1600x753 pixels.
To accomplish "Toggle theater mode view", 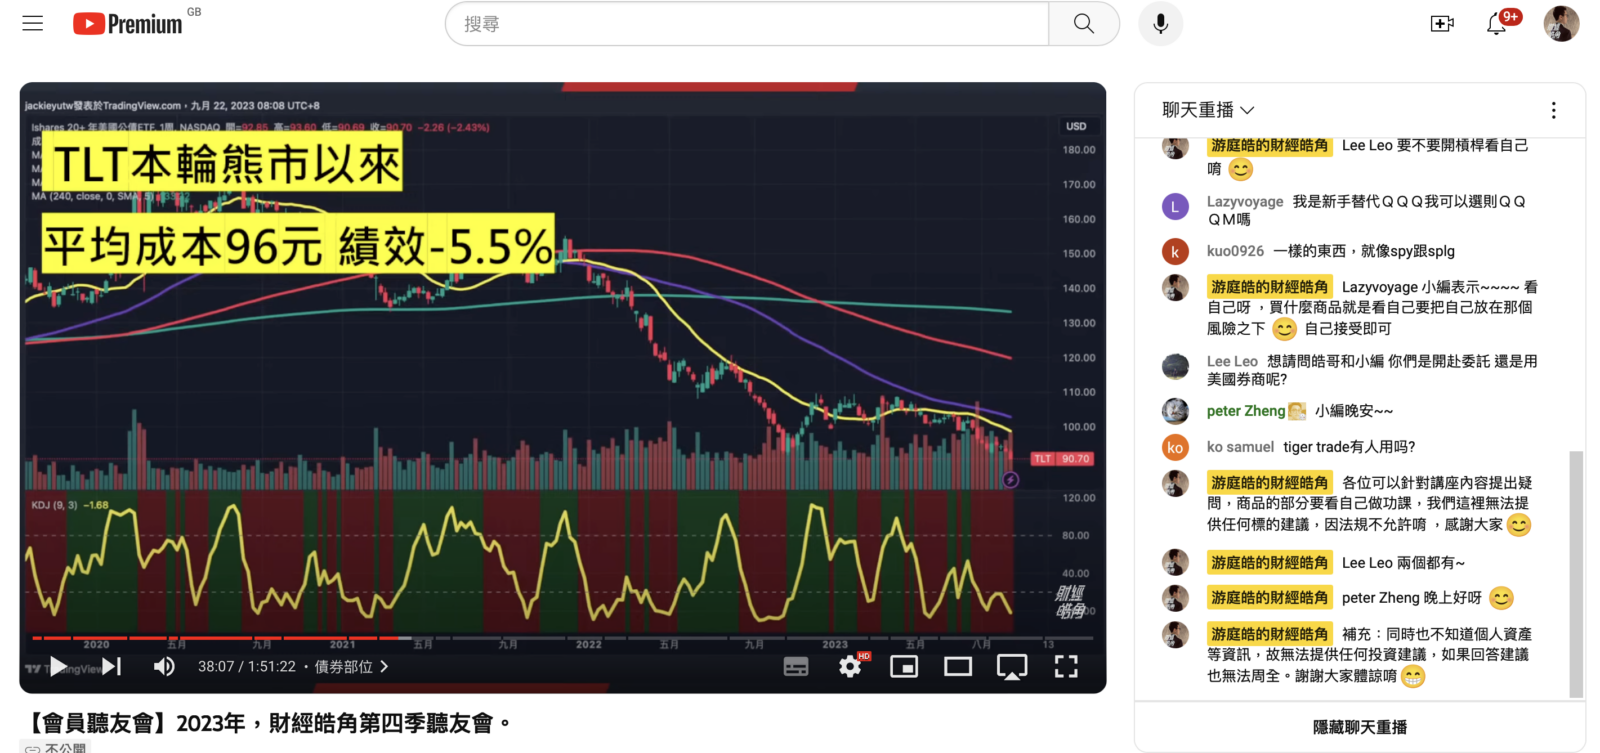I will point(958,667).
